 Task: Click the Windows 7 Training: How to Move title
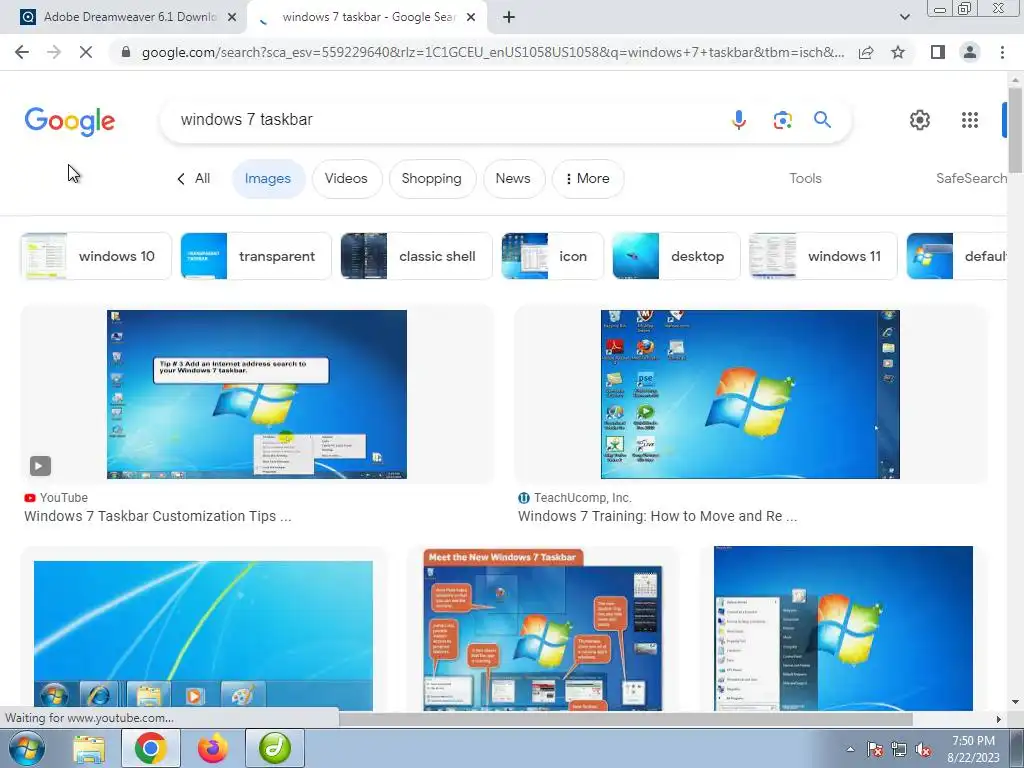657,516
